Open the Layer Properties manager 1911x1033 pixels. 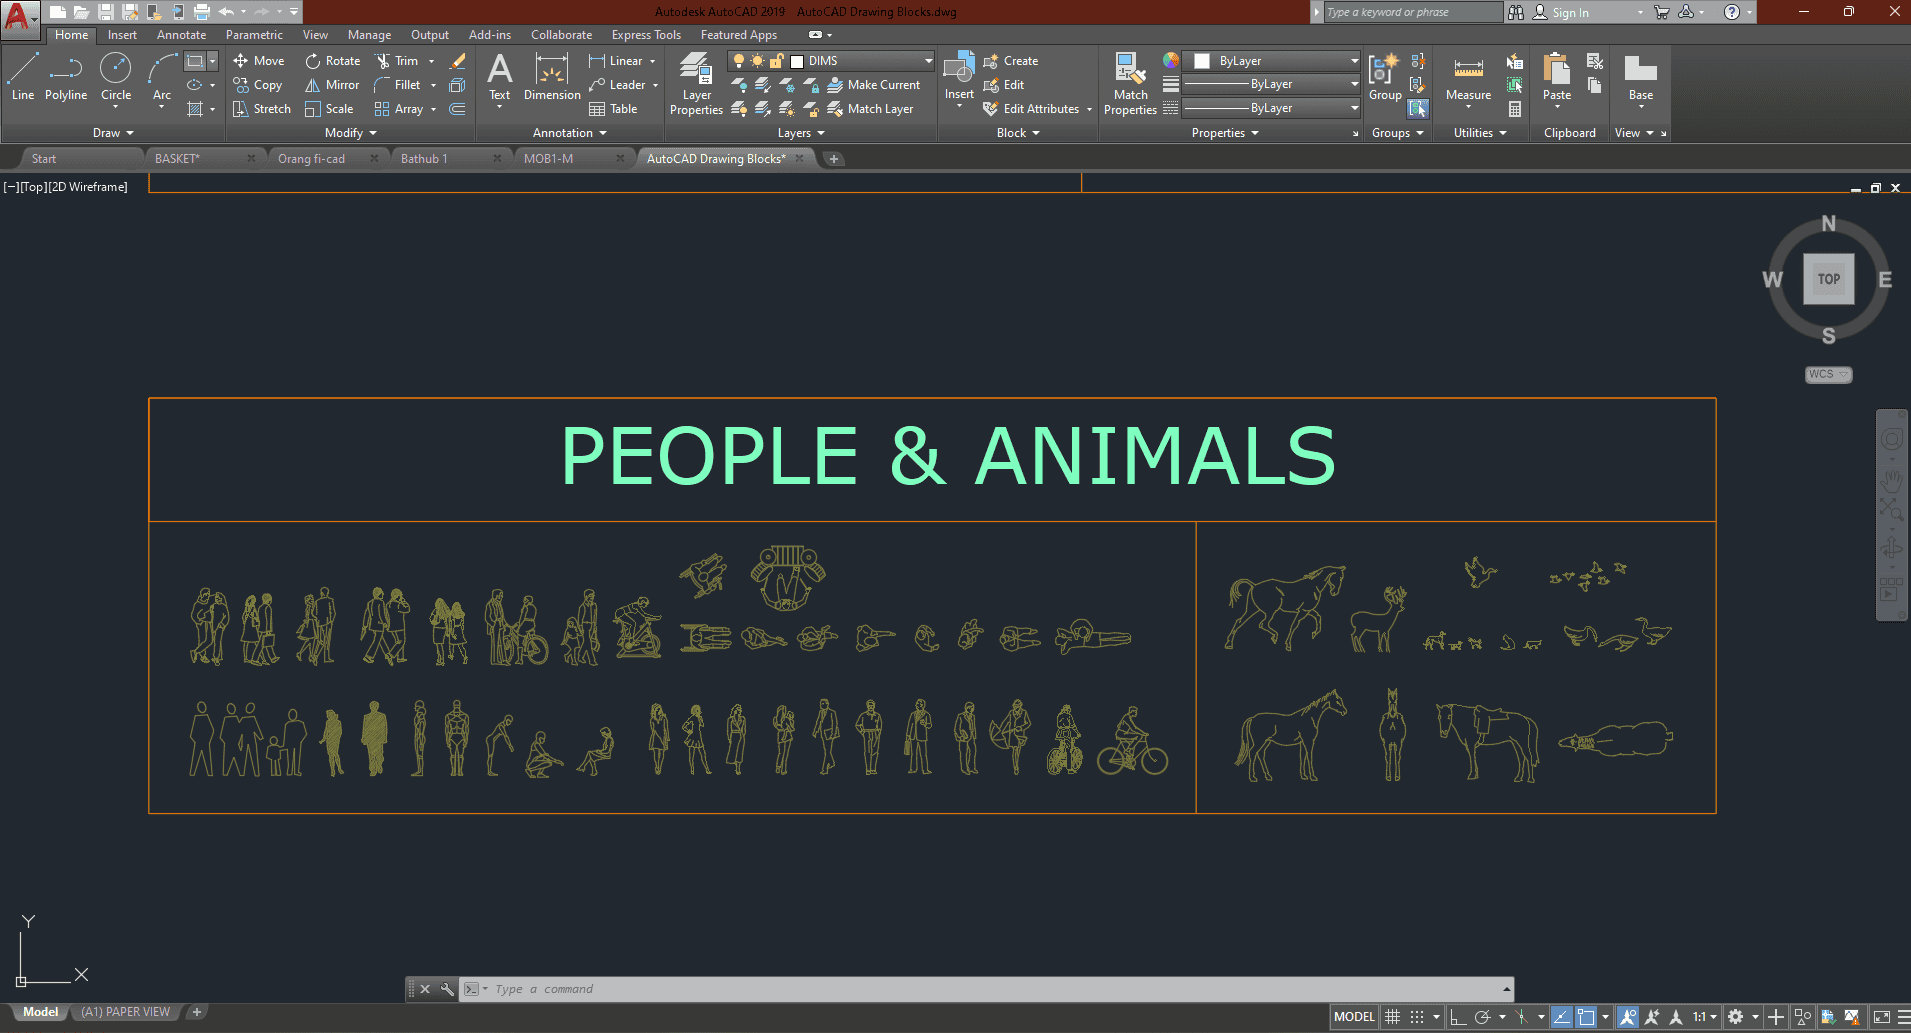[696, 84]
